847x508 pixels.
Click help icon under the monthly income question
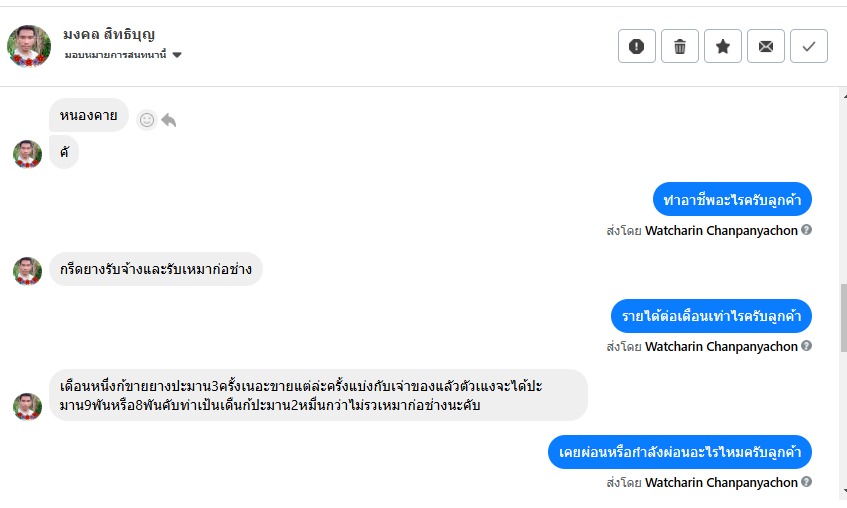(806, 346)
